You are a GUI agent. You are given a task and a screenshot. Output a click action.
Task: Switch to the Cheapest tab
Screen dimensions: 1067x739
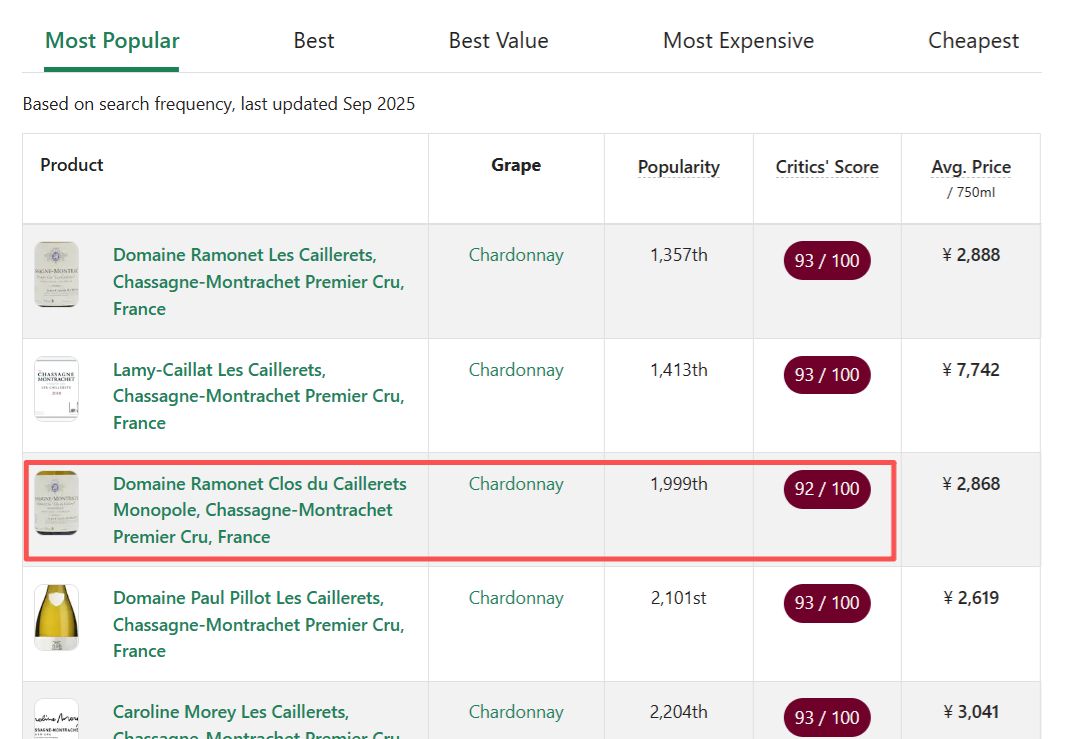(x=973, y=41)
